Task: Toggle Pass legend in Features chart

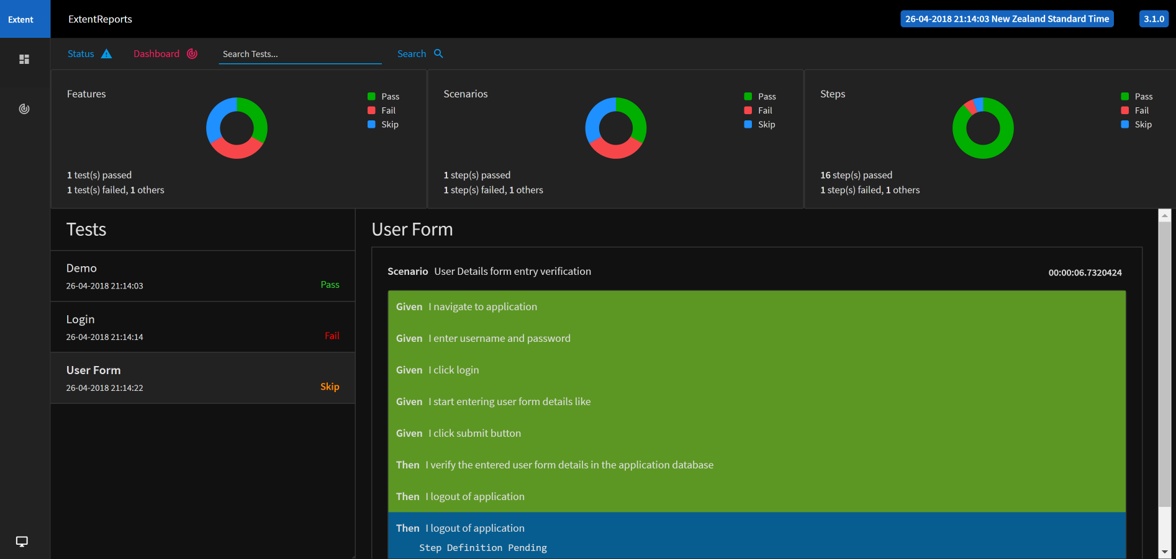Action: tap(384, 97)
